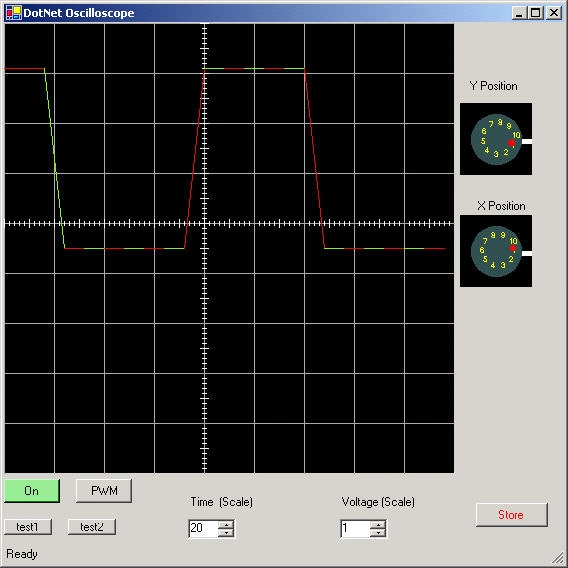Toggle the green On power button
This screenshot has width=568, height=568.
(32, 491)
